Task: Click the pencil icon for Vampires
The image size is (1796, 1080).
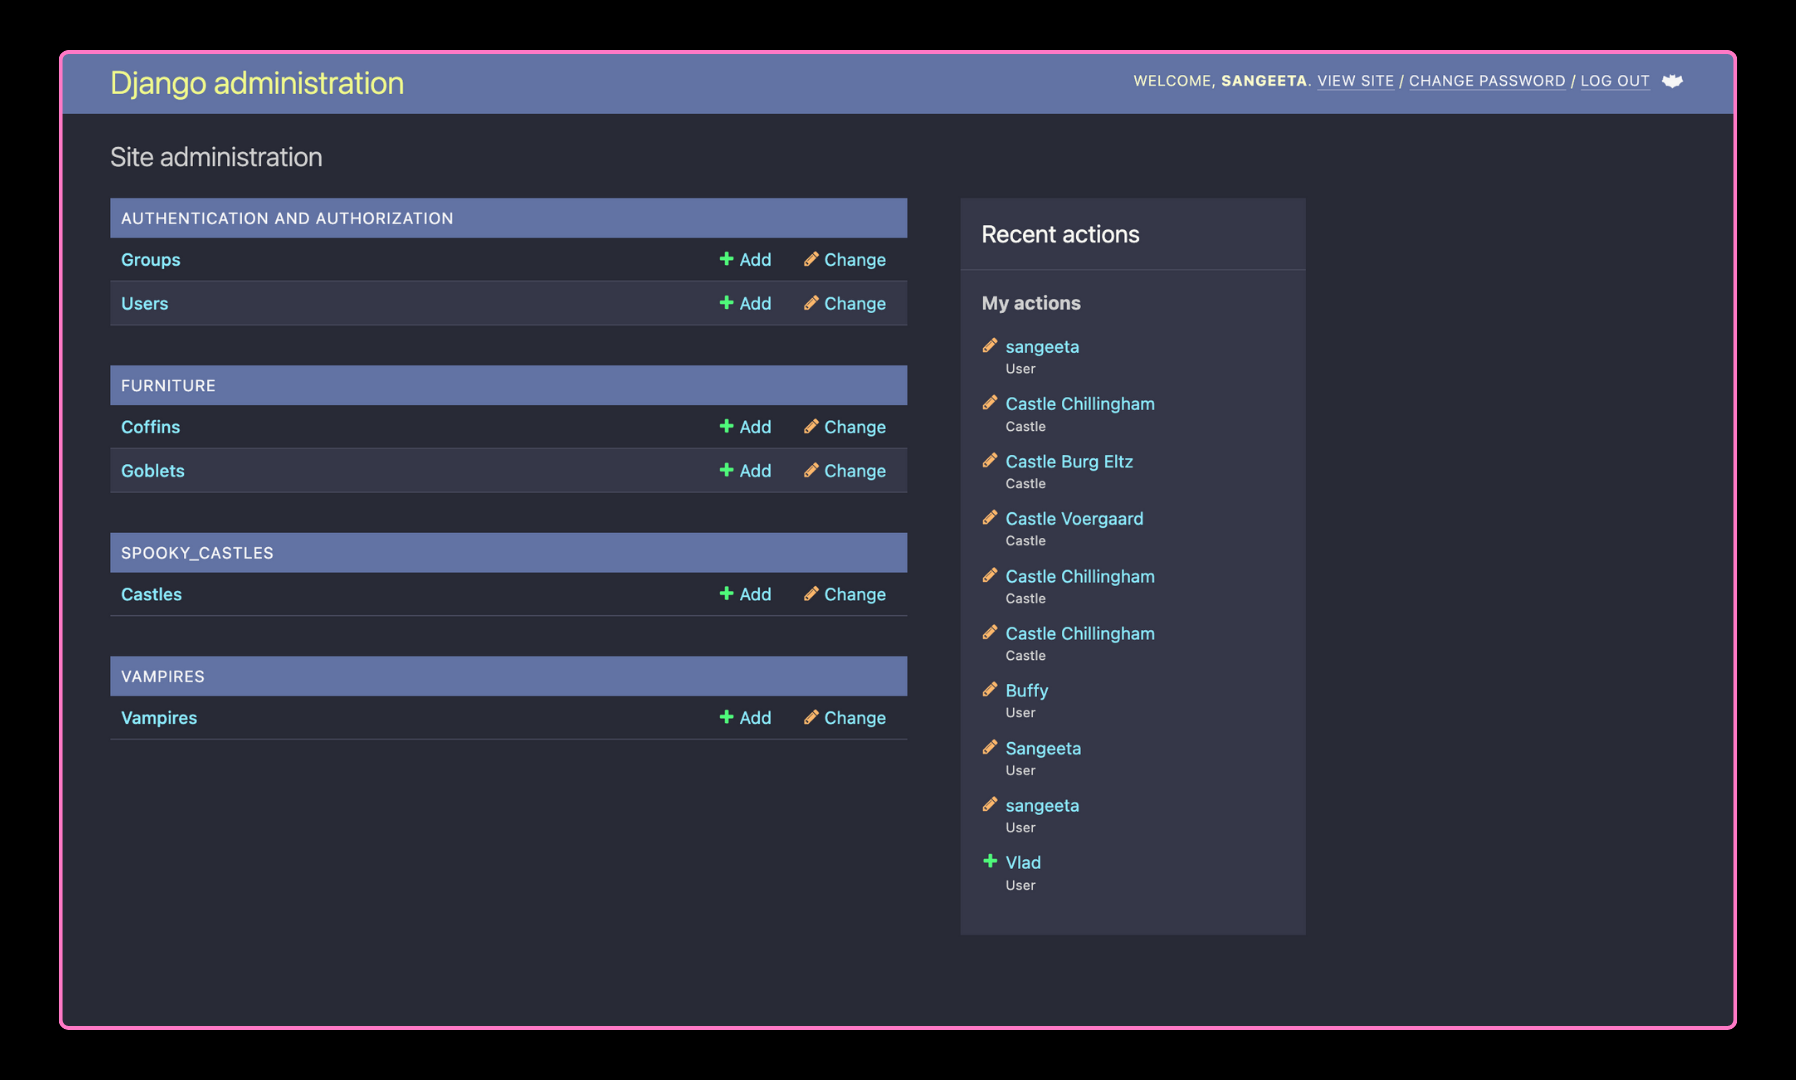Action: click(811, 717)
